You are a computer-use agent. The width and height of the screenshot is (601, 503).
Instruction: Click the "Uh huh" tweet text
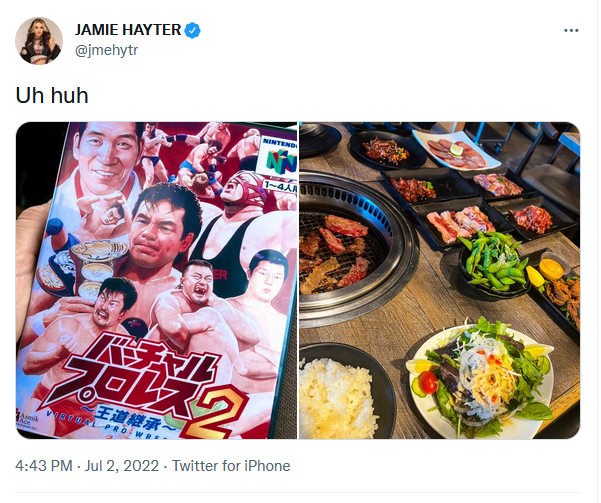pos(52,95)
